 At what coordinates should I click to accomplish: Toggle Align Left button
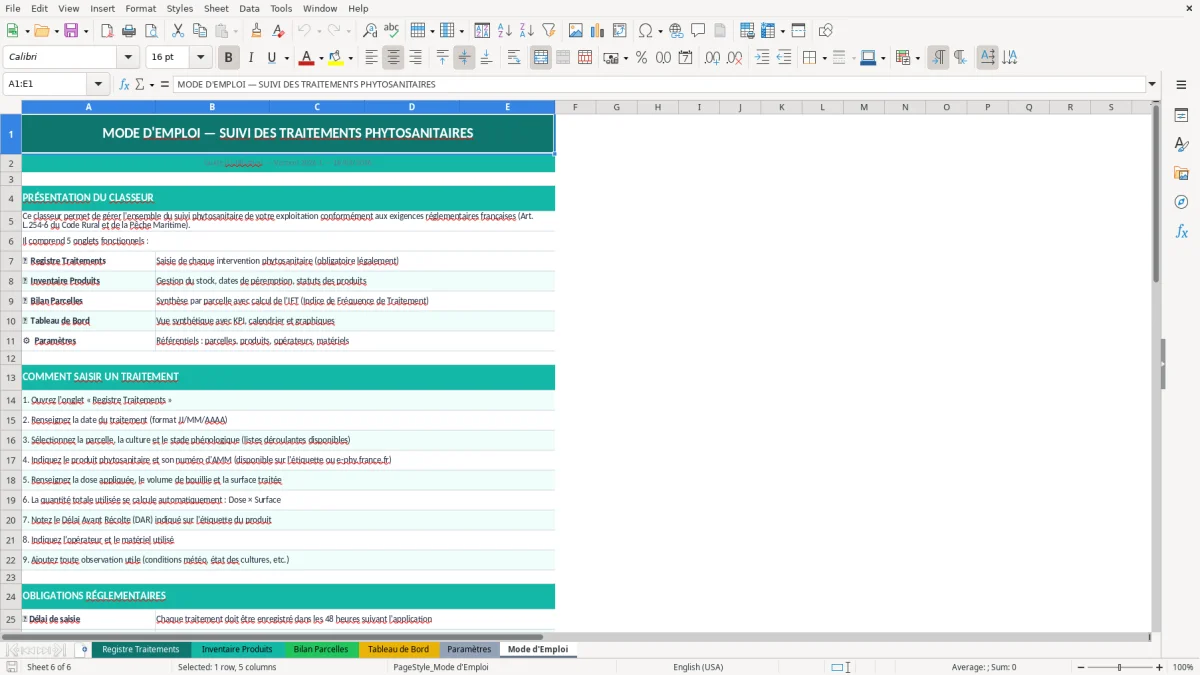(x=371, y=58)
